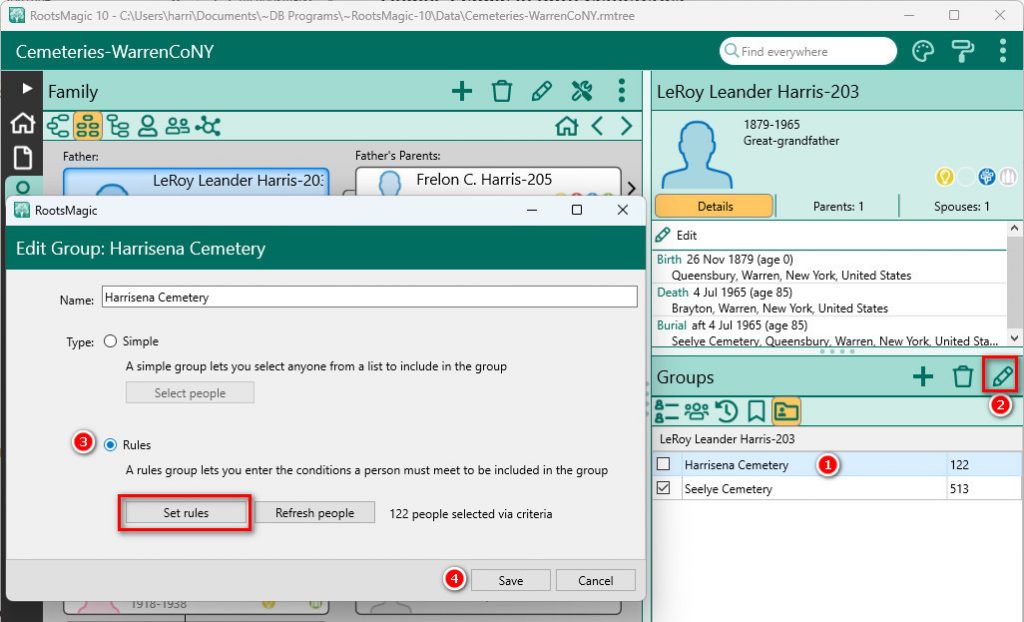The height and width of the screenshot is (622, 1024).
Task: Close the Edit Group dialog window
Action: [x=622, y=210]
